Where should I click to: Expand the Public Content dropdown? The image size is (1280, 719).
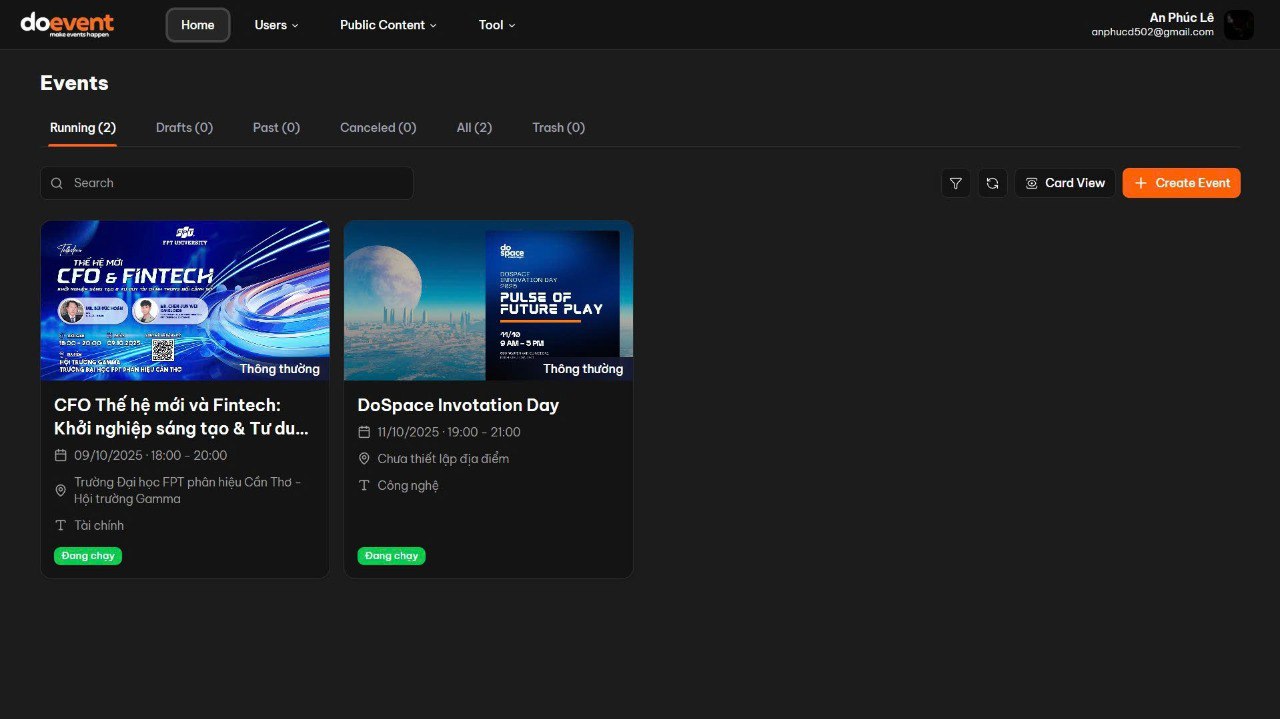(388, 25)
